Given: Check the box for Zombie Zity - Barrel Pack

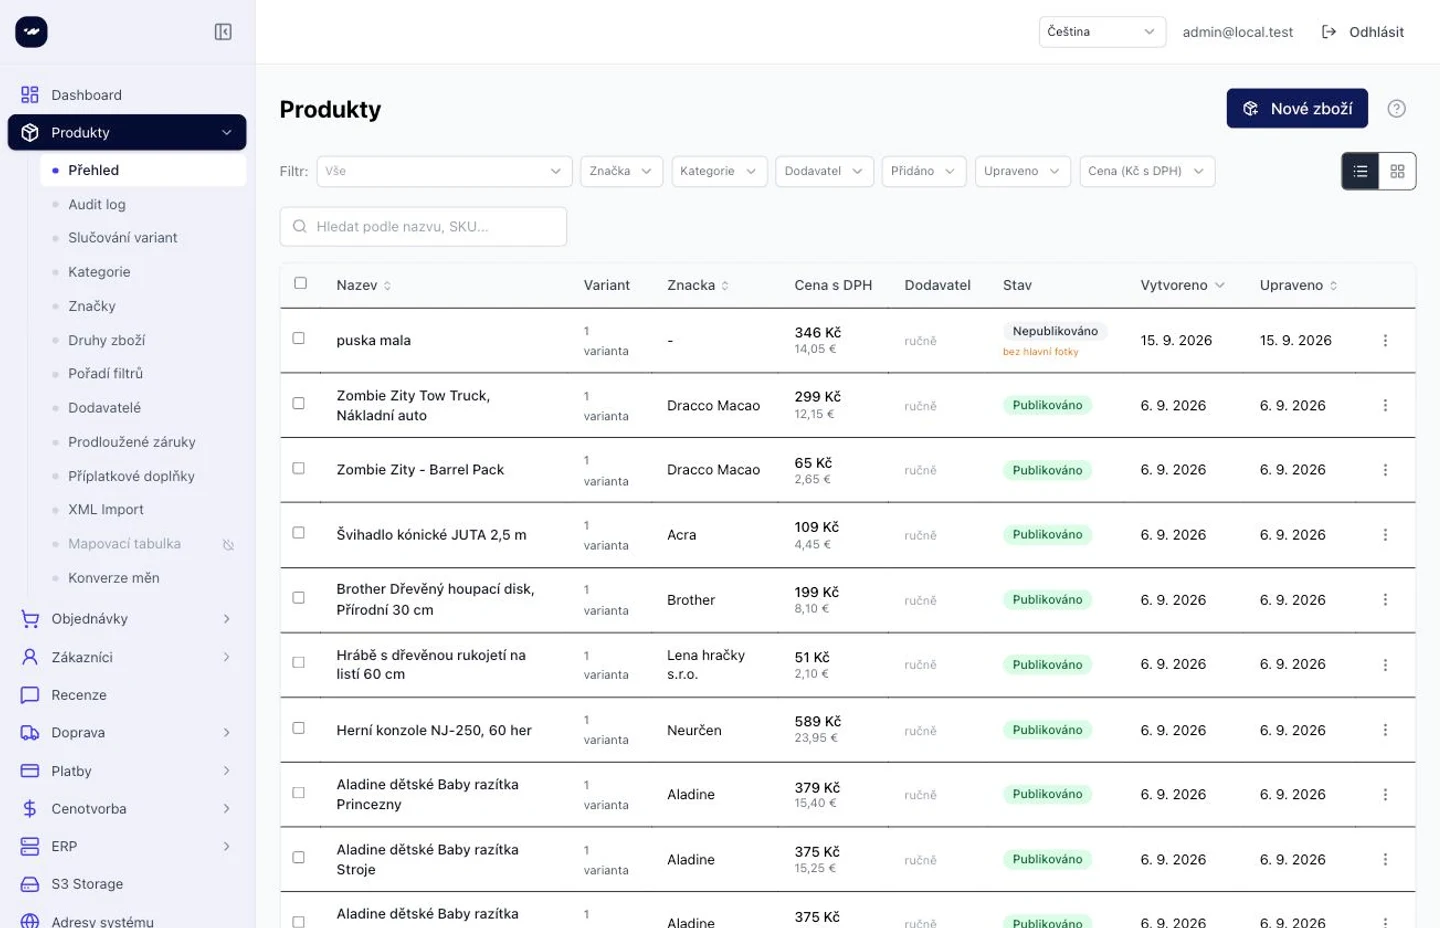Looking at the screenshot, I should click(298, 468).
